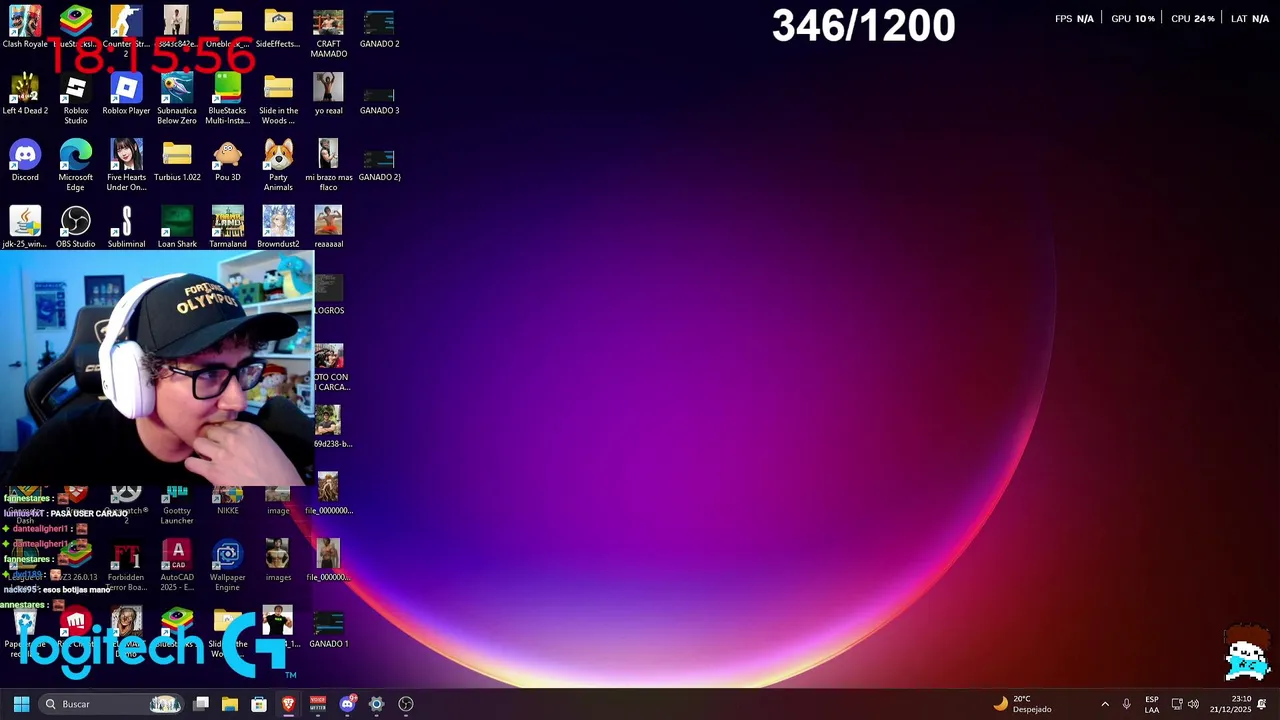The width and height of the screenshot is (1280, 720).
Task: Open the Party Animals shortcut
Action: tap(278, 166)
